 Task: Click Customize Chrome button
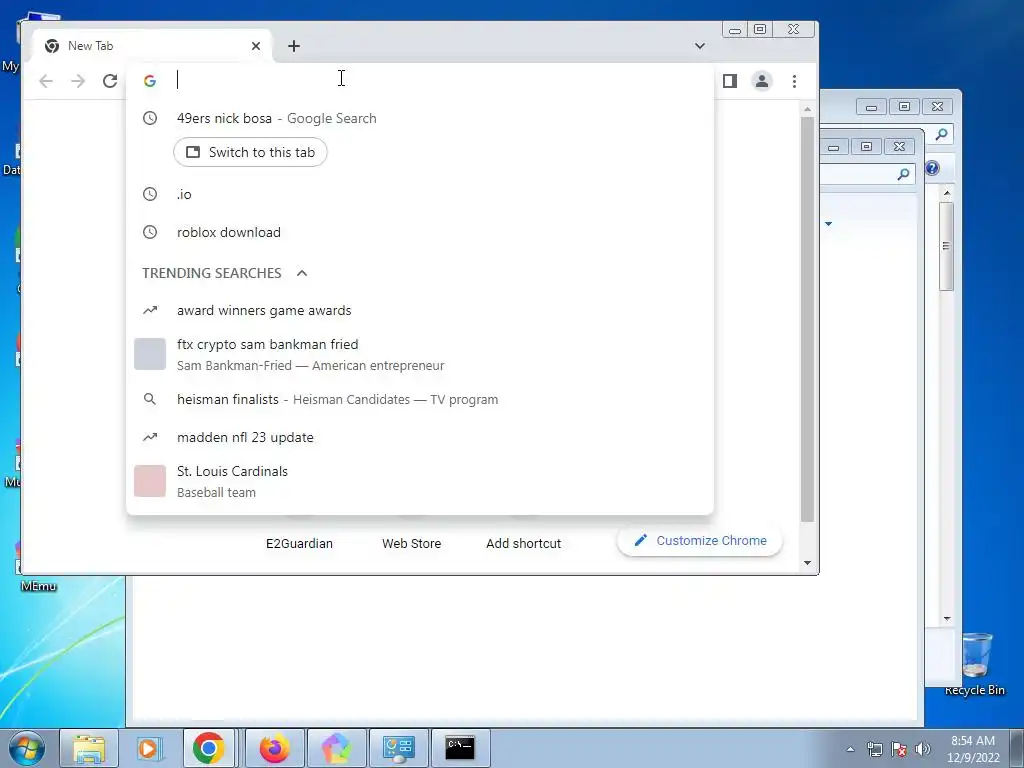(x=699, y=540)
